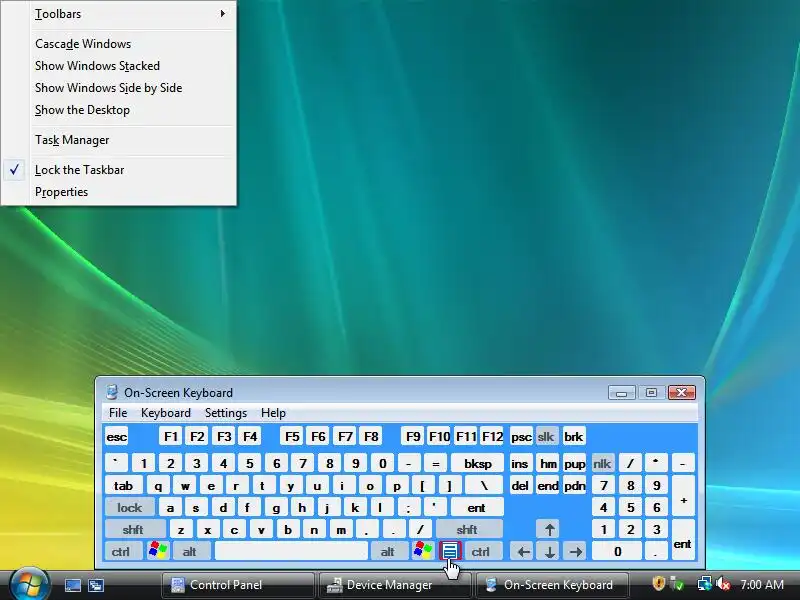Toggle the right shft key
The height and width of the screenshot is (600, 800).
[x=467, y=529]
